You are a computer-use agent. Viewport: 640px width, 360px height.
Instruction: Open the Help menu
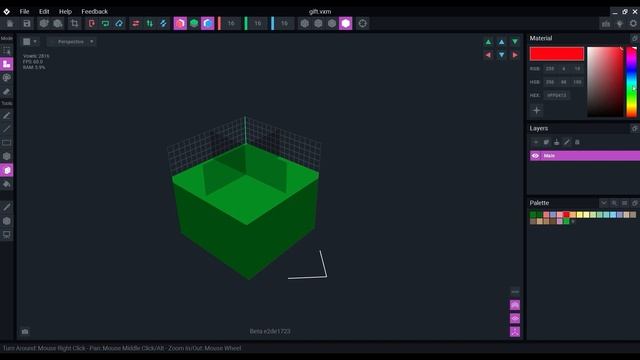point(65,11)
